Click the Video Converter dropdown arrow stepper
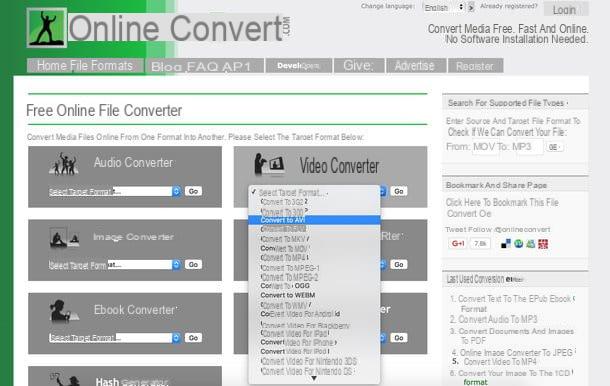 [383, 191]
